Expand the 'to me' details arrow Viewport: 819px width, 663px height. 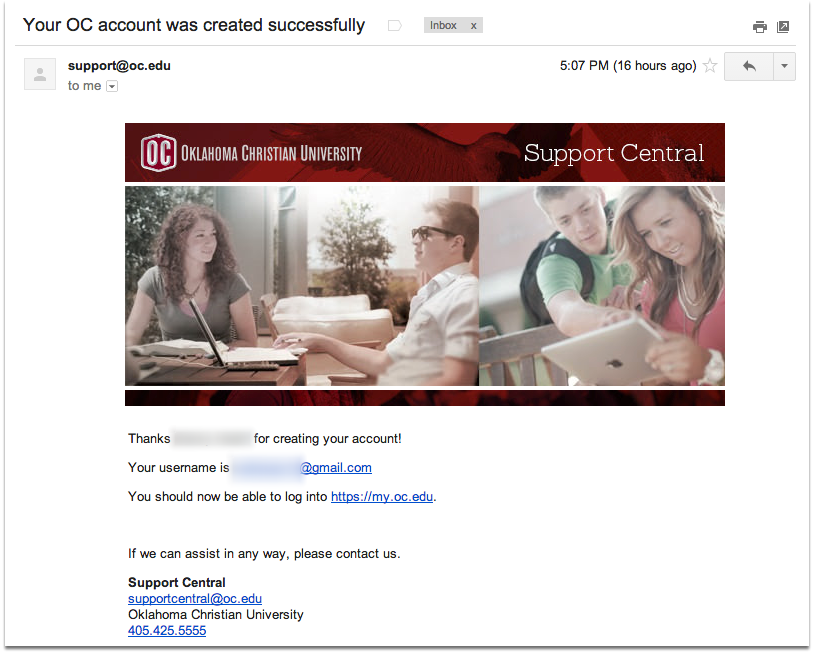point(112,86)
